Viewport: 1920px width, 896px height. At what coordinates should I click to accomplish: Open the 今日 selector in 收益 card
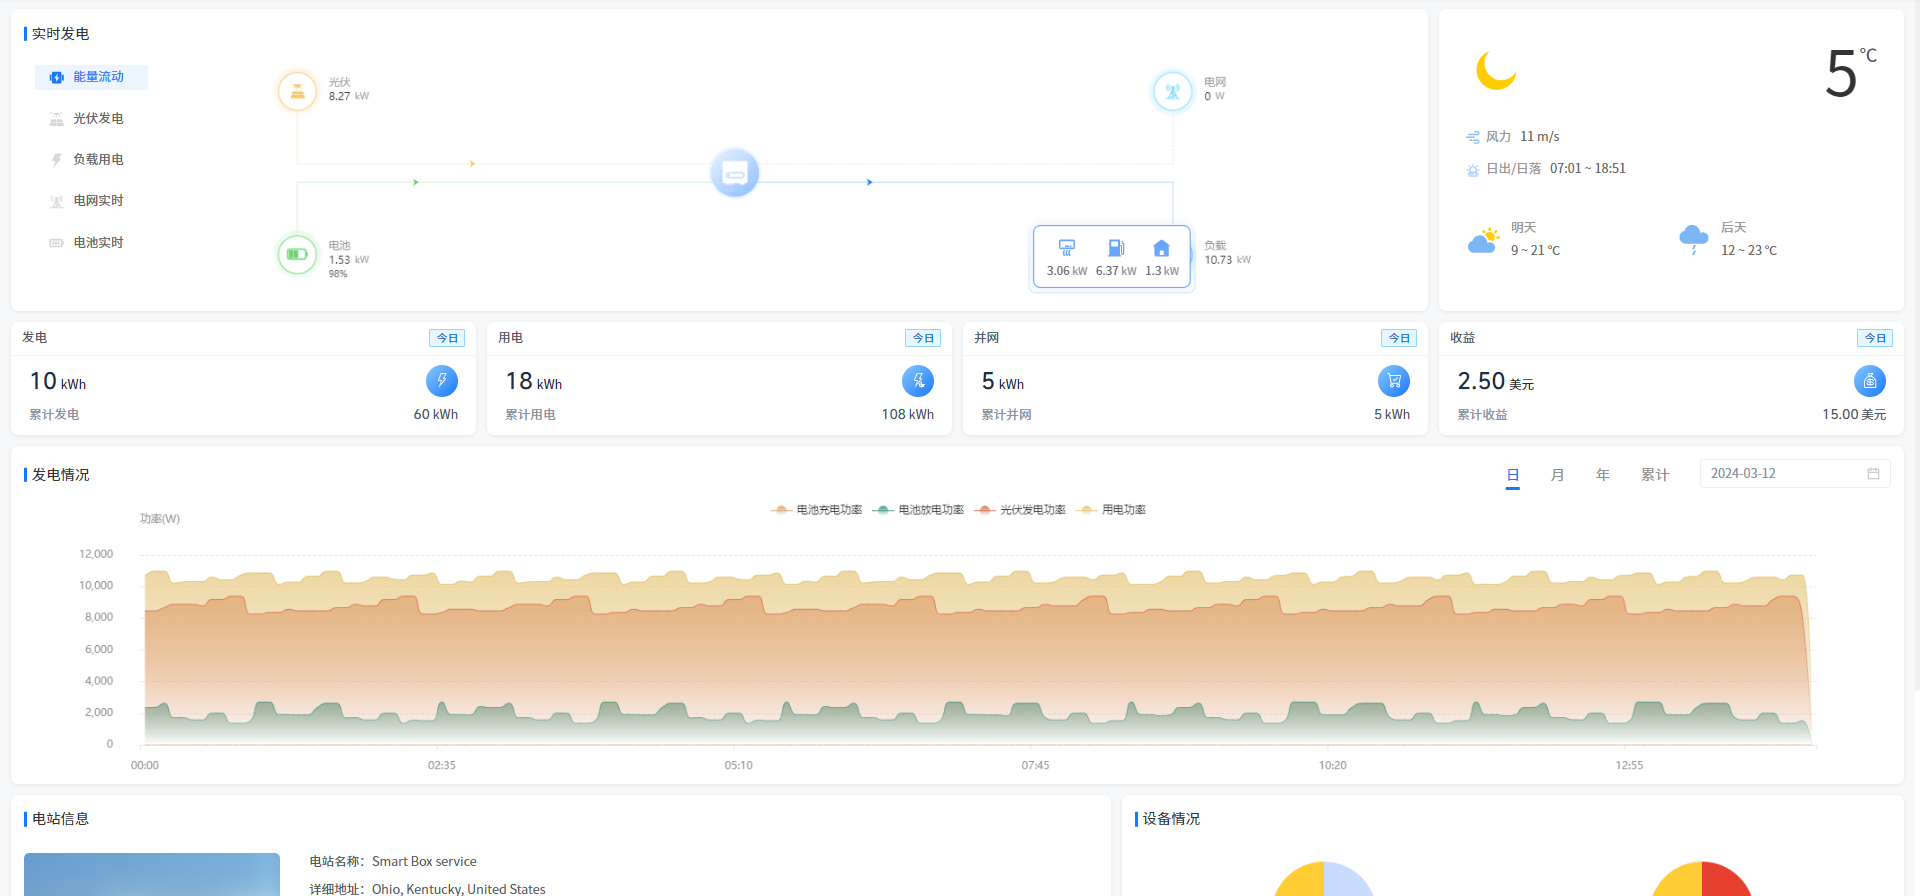coord(1875,338)
